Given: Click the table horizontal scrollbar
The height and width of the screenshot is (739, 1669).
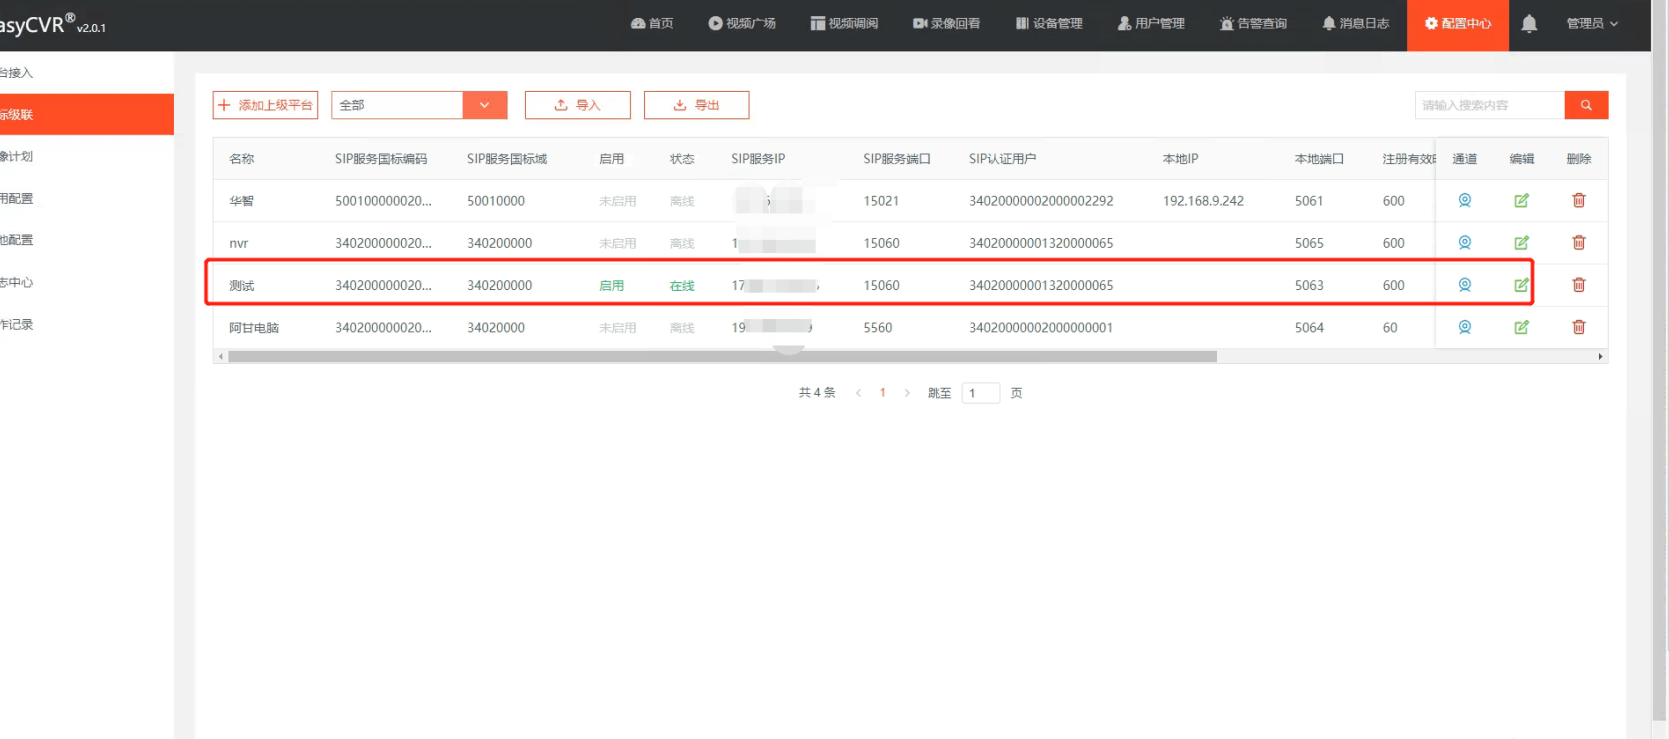Looking at the screenshot, I should [721, 357].
